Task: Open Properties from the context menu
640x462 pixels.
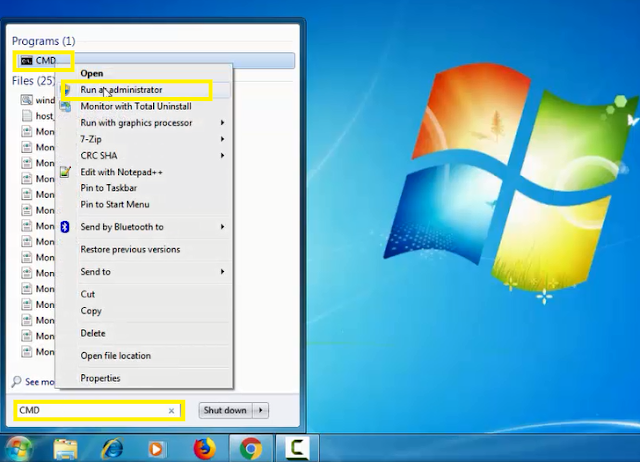Action: point(100,378)
